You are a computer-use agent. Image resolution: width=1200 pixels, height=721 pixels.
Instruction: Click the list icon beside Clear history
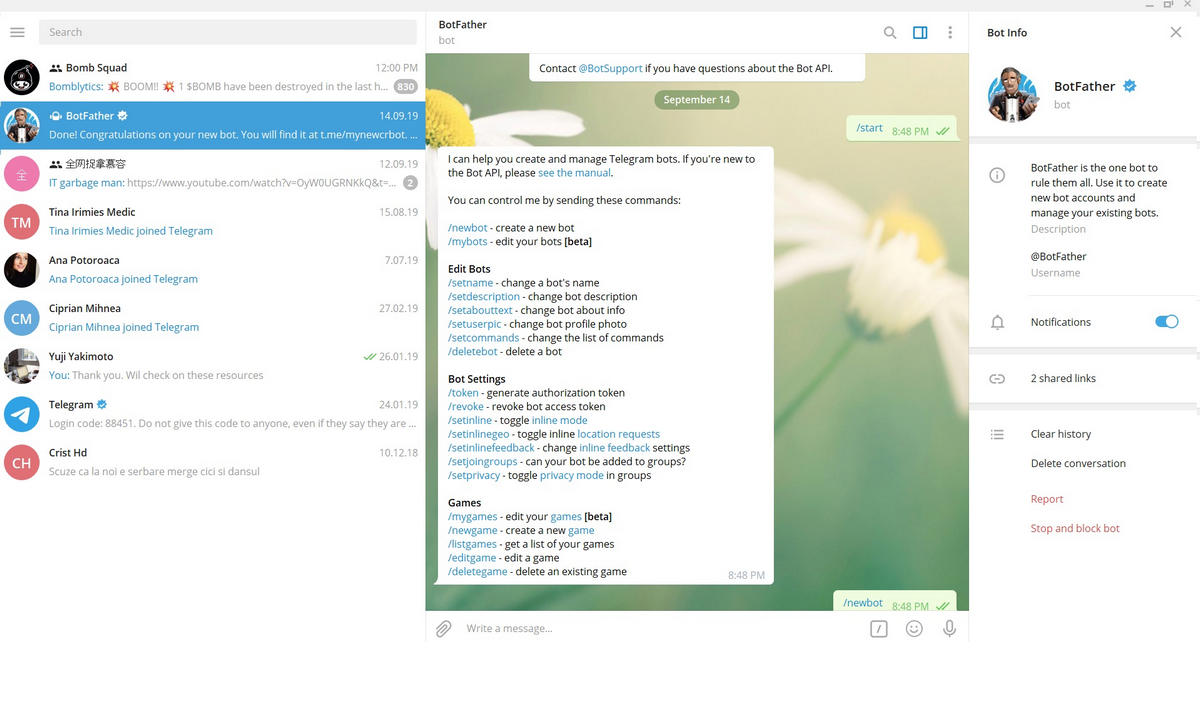(x=997, y=434)
